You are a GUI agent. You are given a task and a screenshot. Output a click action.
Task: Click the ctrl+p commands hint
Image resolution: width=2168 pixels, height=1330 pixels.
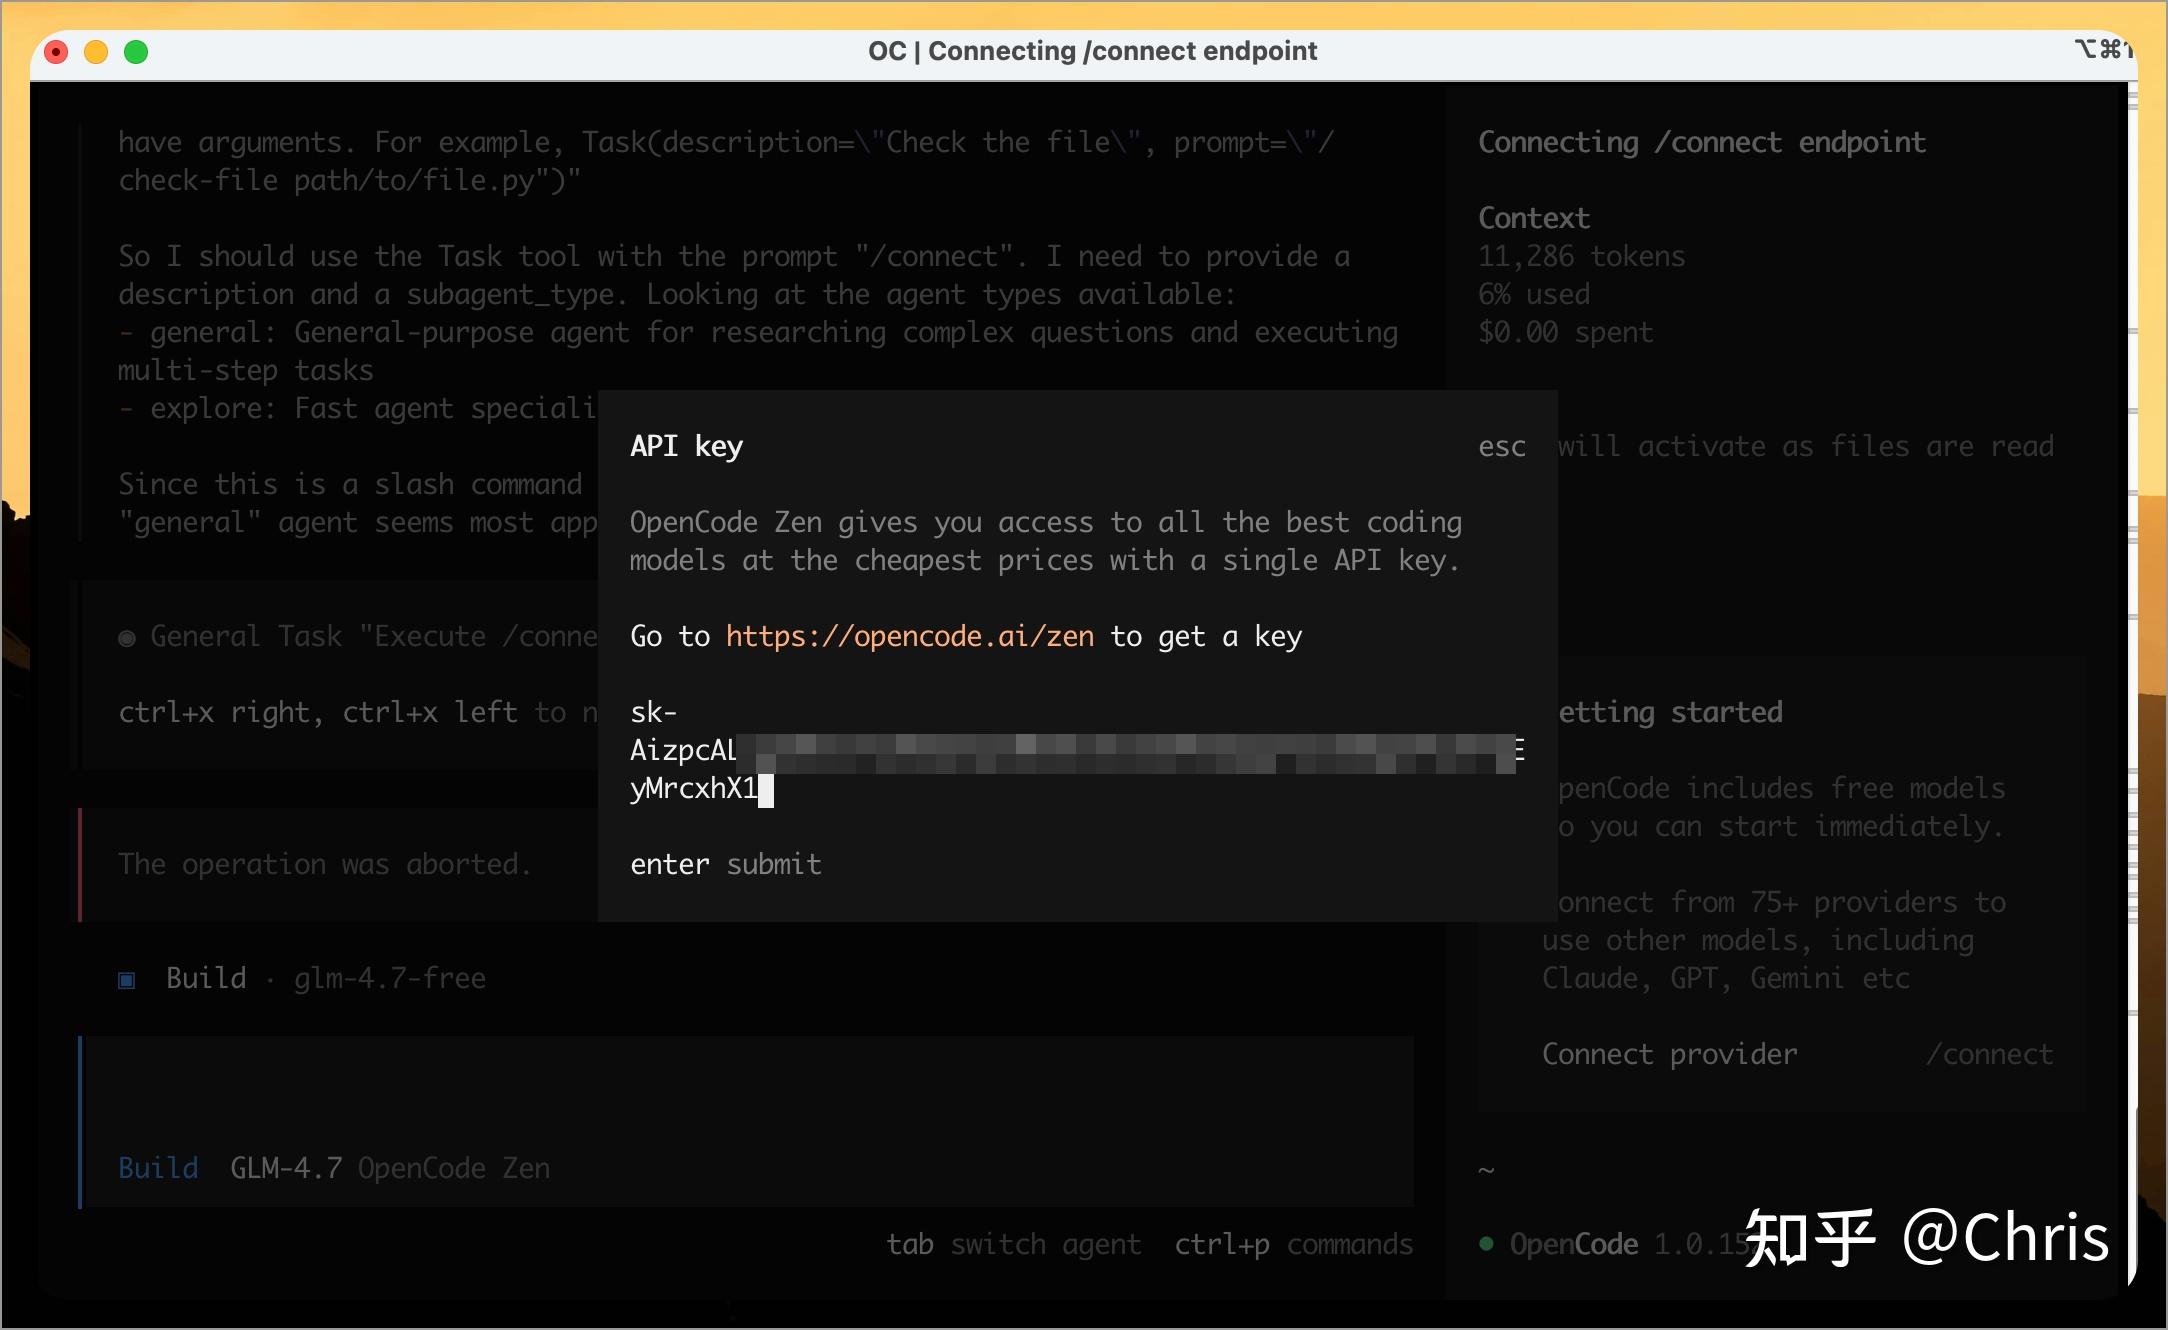click(x=1294, y=1244)
